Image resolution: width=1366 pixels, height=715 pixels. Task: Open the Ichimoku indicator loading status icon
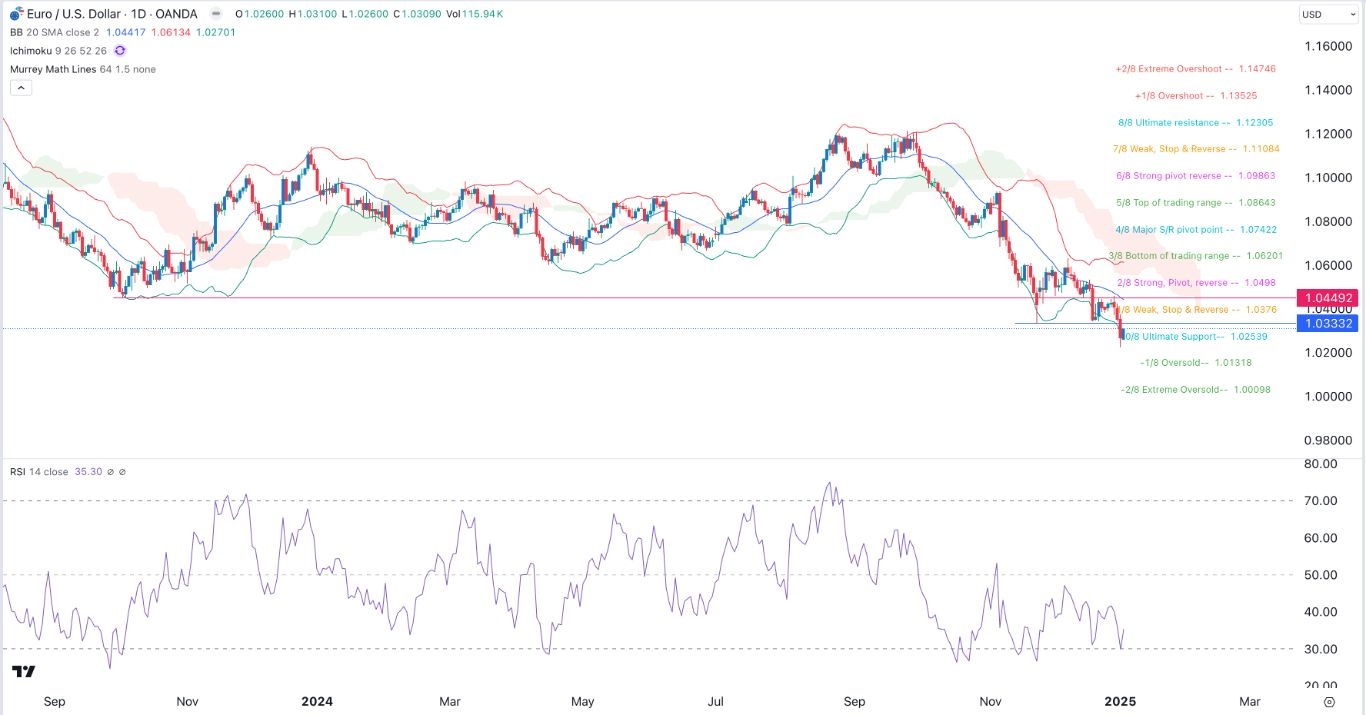(x=120, y=51)
